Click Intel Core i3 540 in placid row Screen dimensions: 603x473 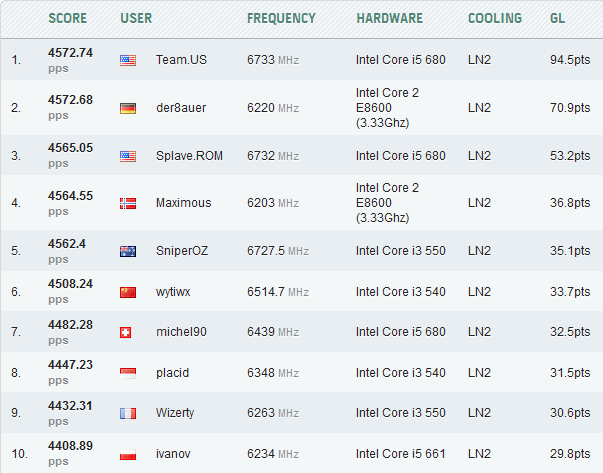pos(400,373)
